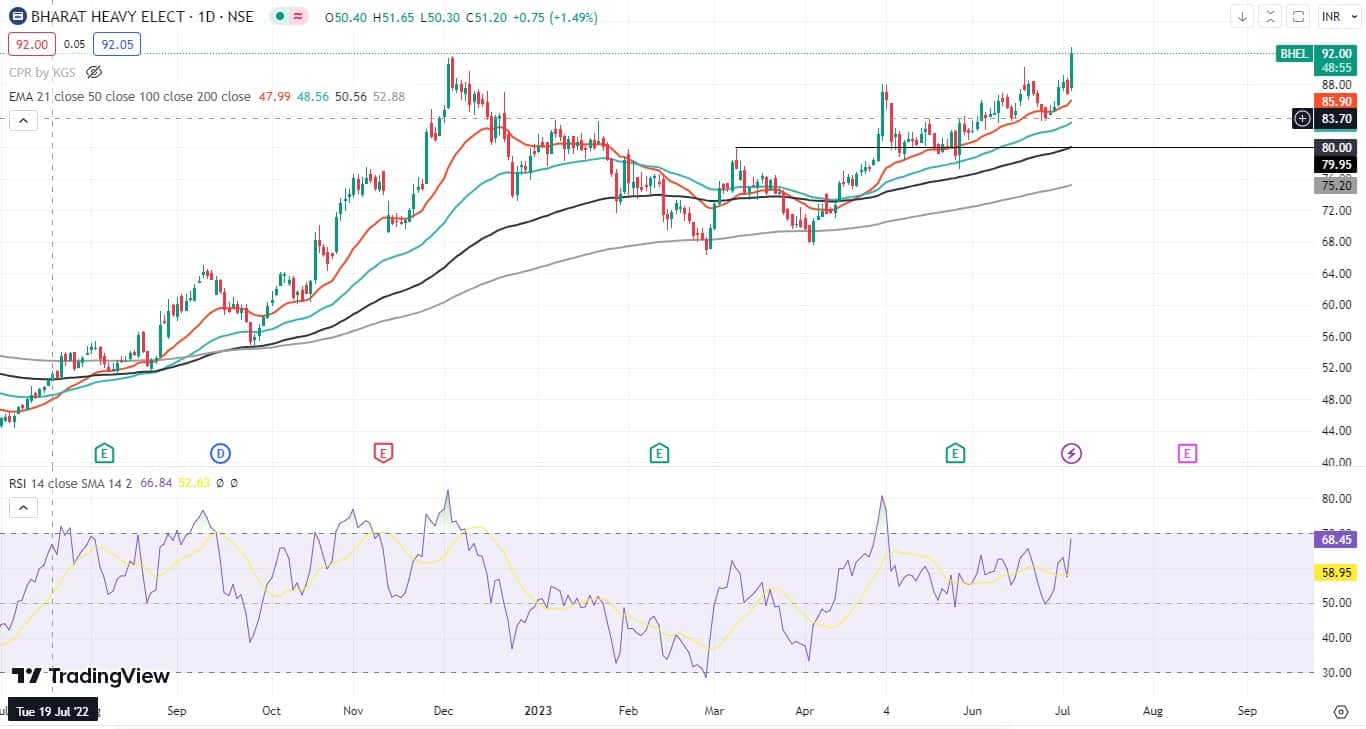Click the 83.70 crosshair price label
Image resolution: width=1366 pixels, height=729 pixels.
[1337, 119]
